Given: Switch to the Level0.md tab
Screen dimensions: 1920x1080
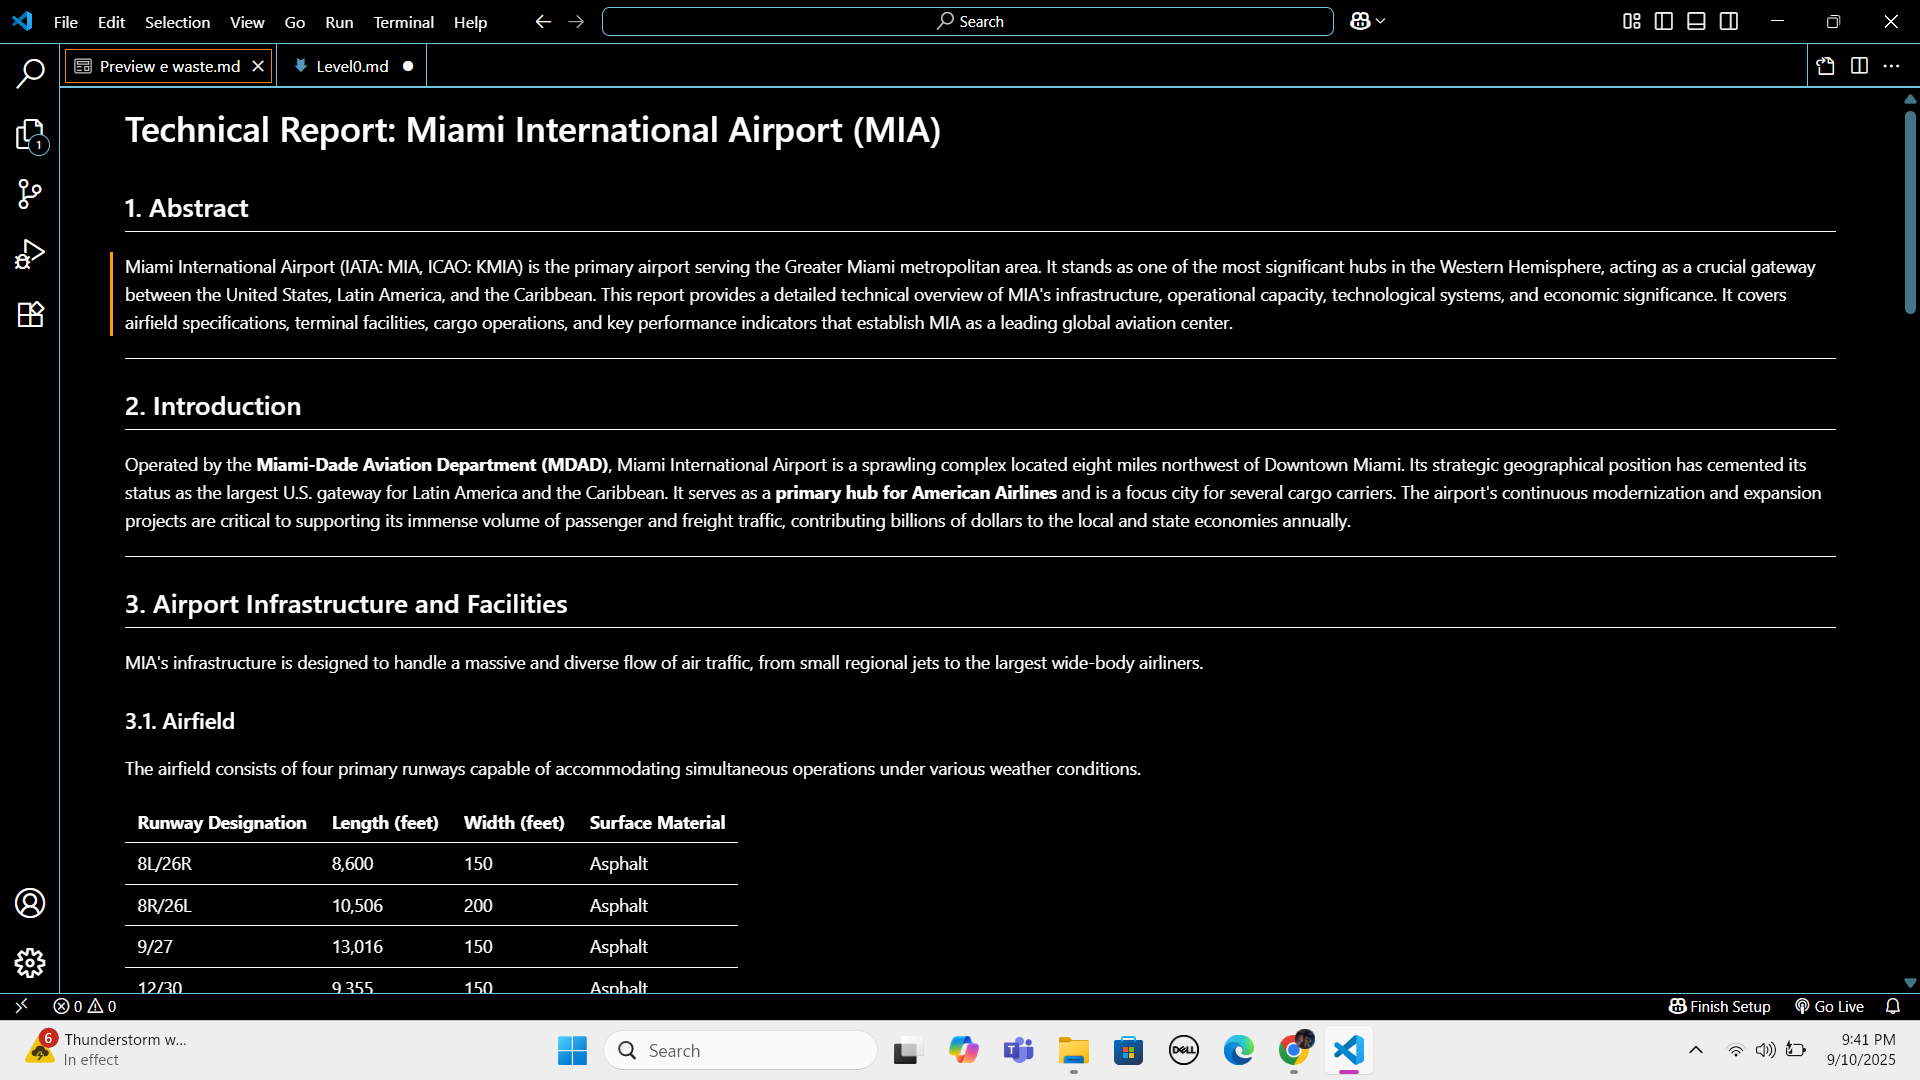Looking at the screenshot, I should [352, 66].
